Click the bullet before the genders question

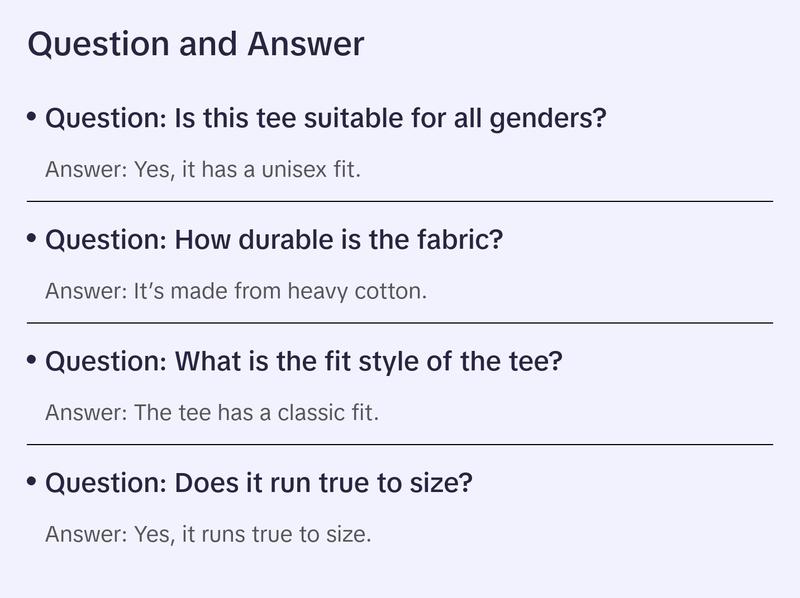[32, 118]
